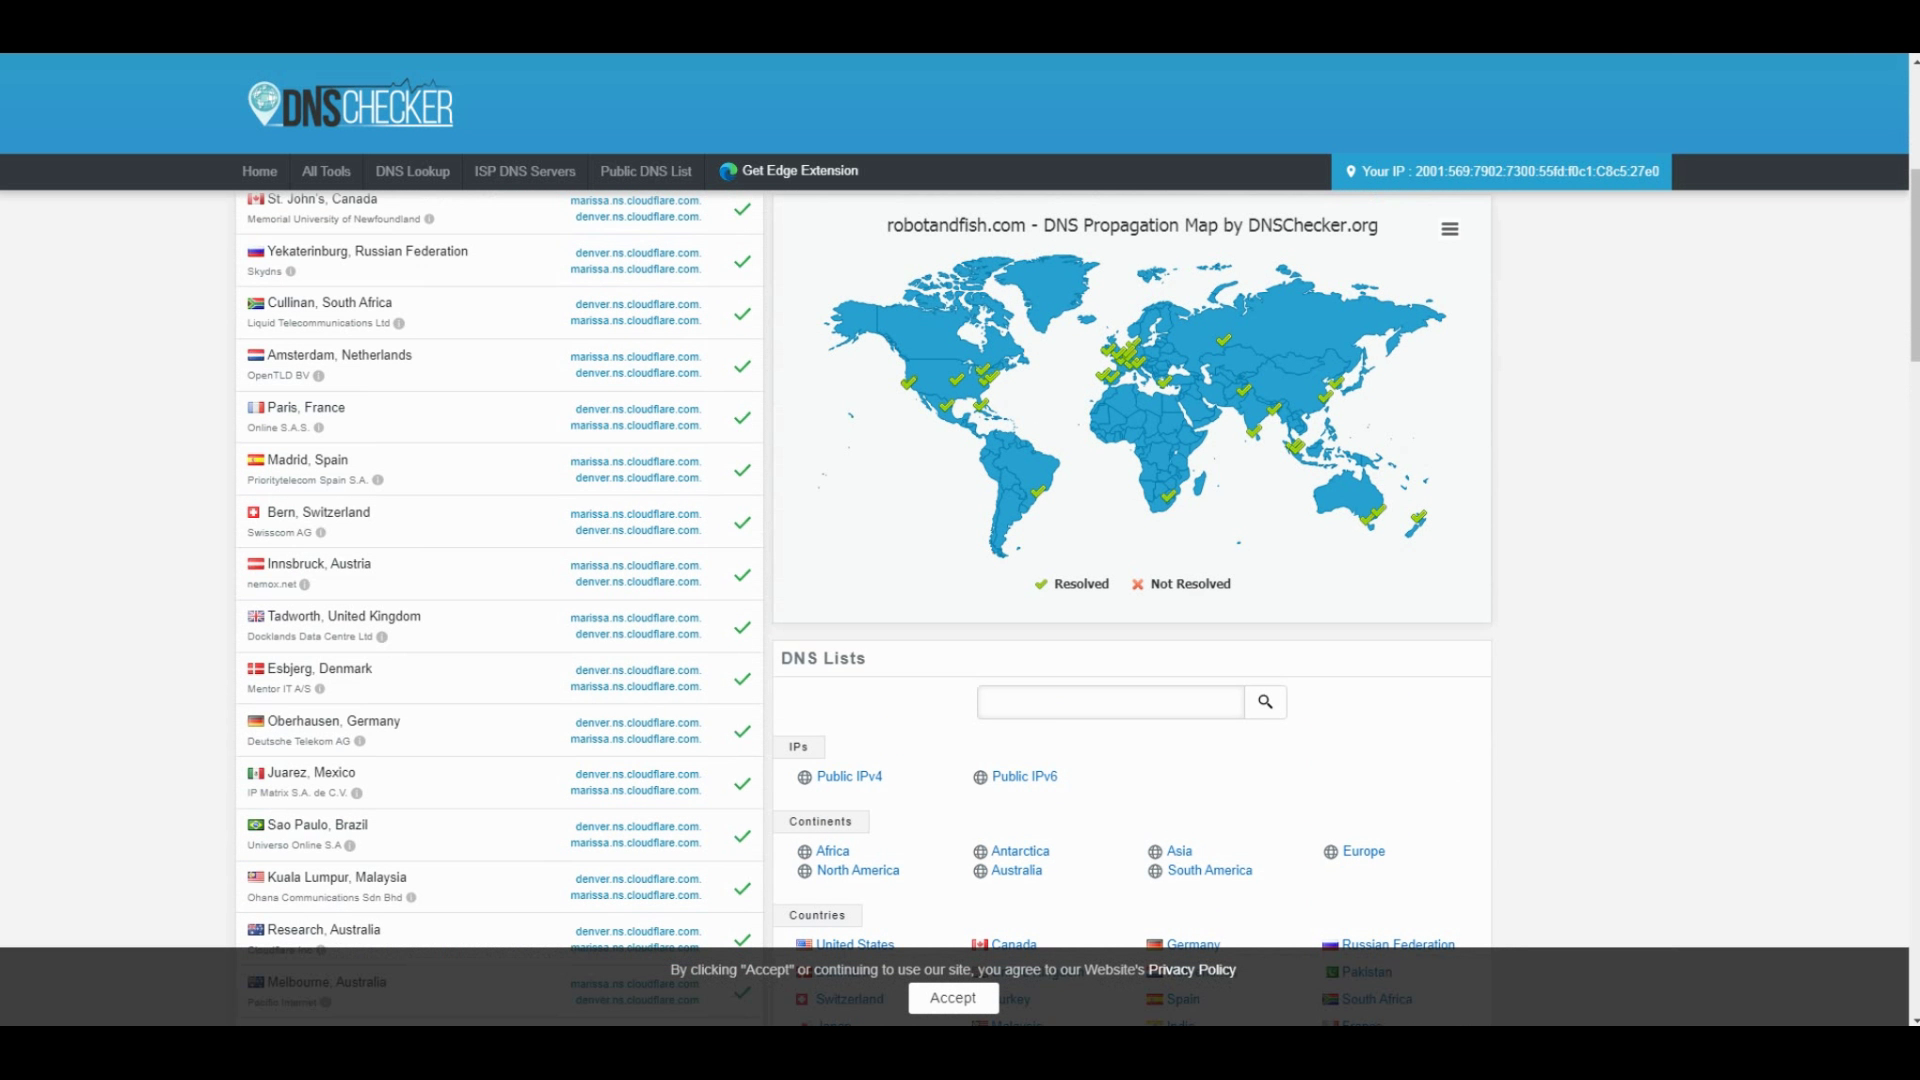Open the Public IPv6 list link
The width and height of the screenshot is (1920, 1080).
1024,776
